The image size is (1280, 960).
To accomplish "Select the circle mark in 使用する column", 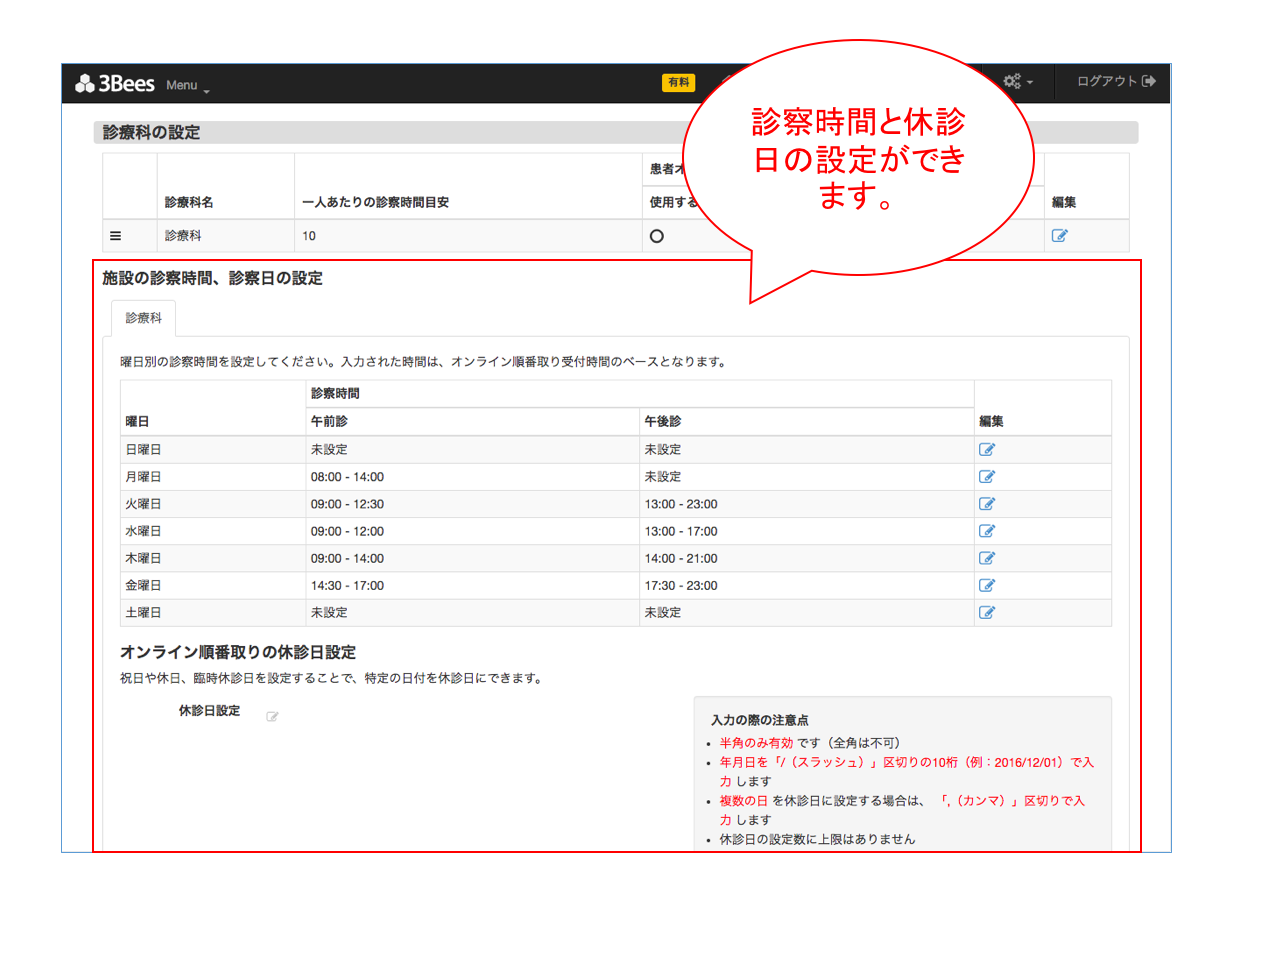I will point(657,236).
